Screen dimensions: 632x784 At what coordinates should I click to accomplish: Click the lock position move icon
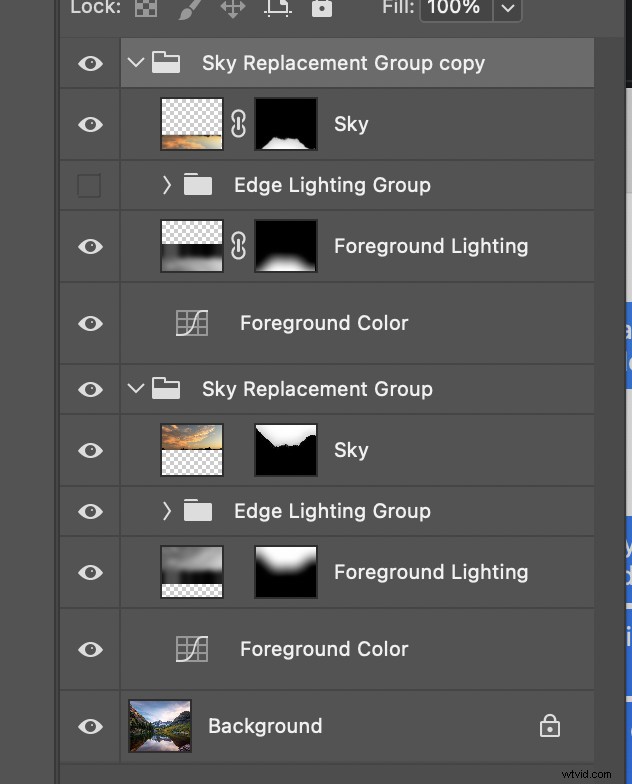point(232,8)
